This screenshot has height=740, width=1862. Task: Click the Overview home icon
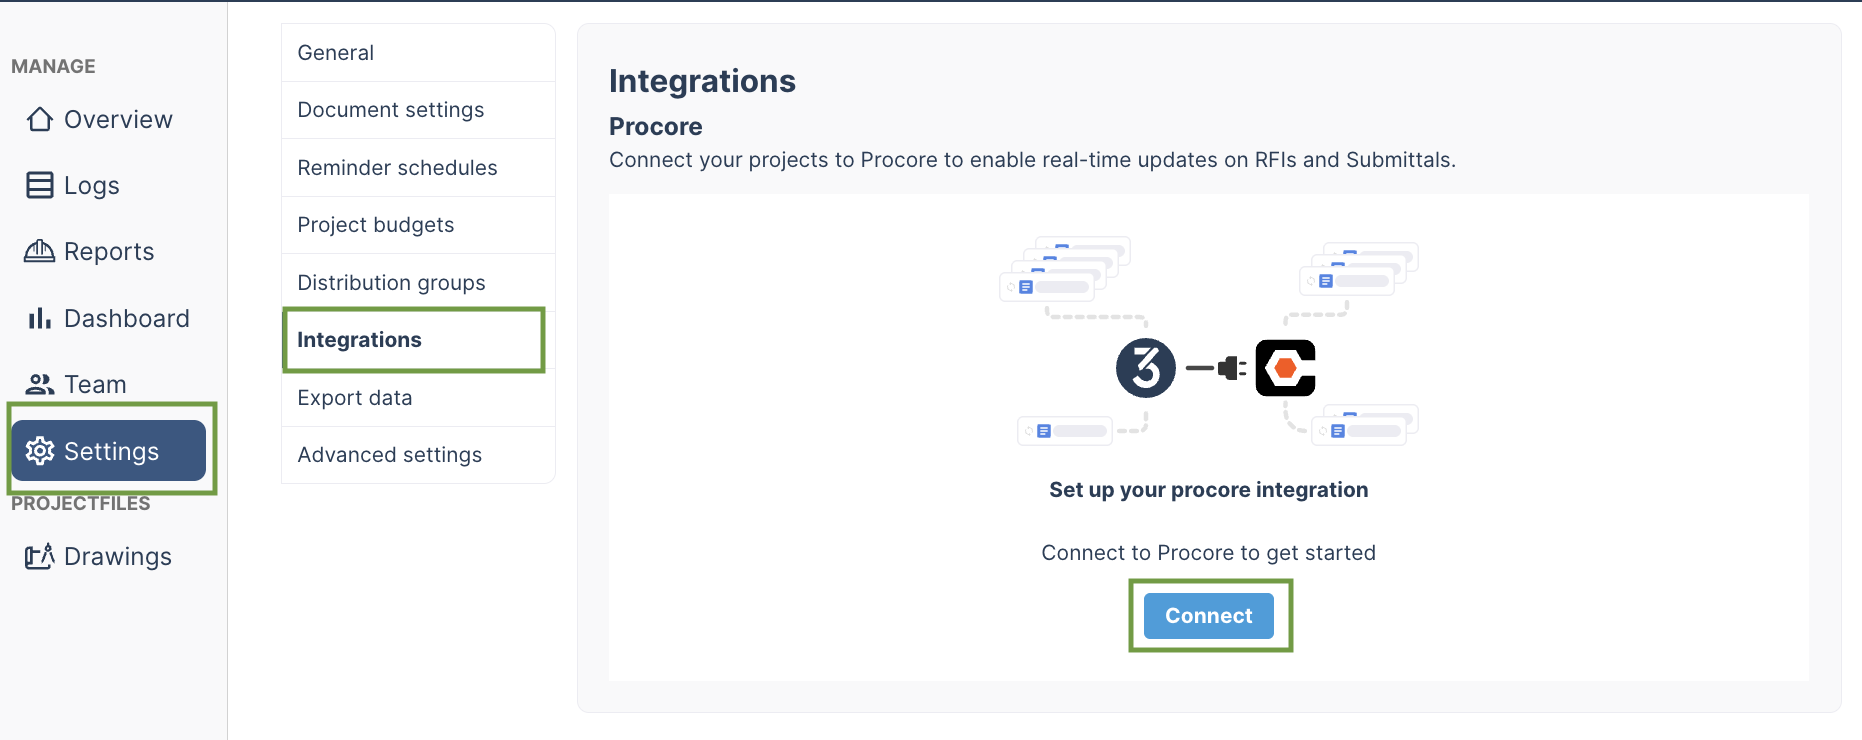(40, 119)
